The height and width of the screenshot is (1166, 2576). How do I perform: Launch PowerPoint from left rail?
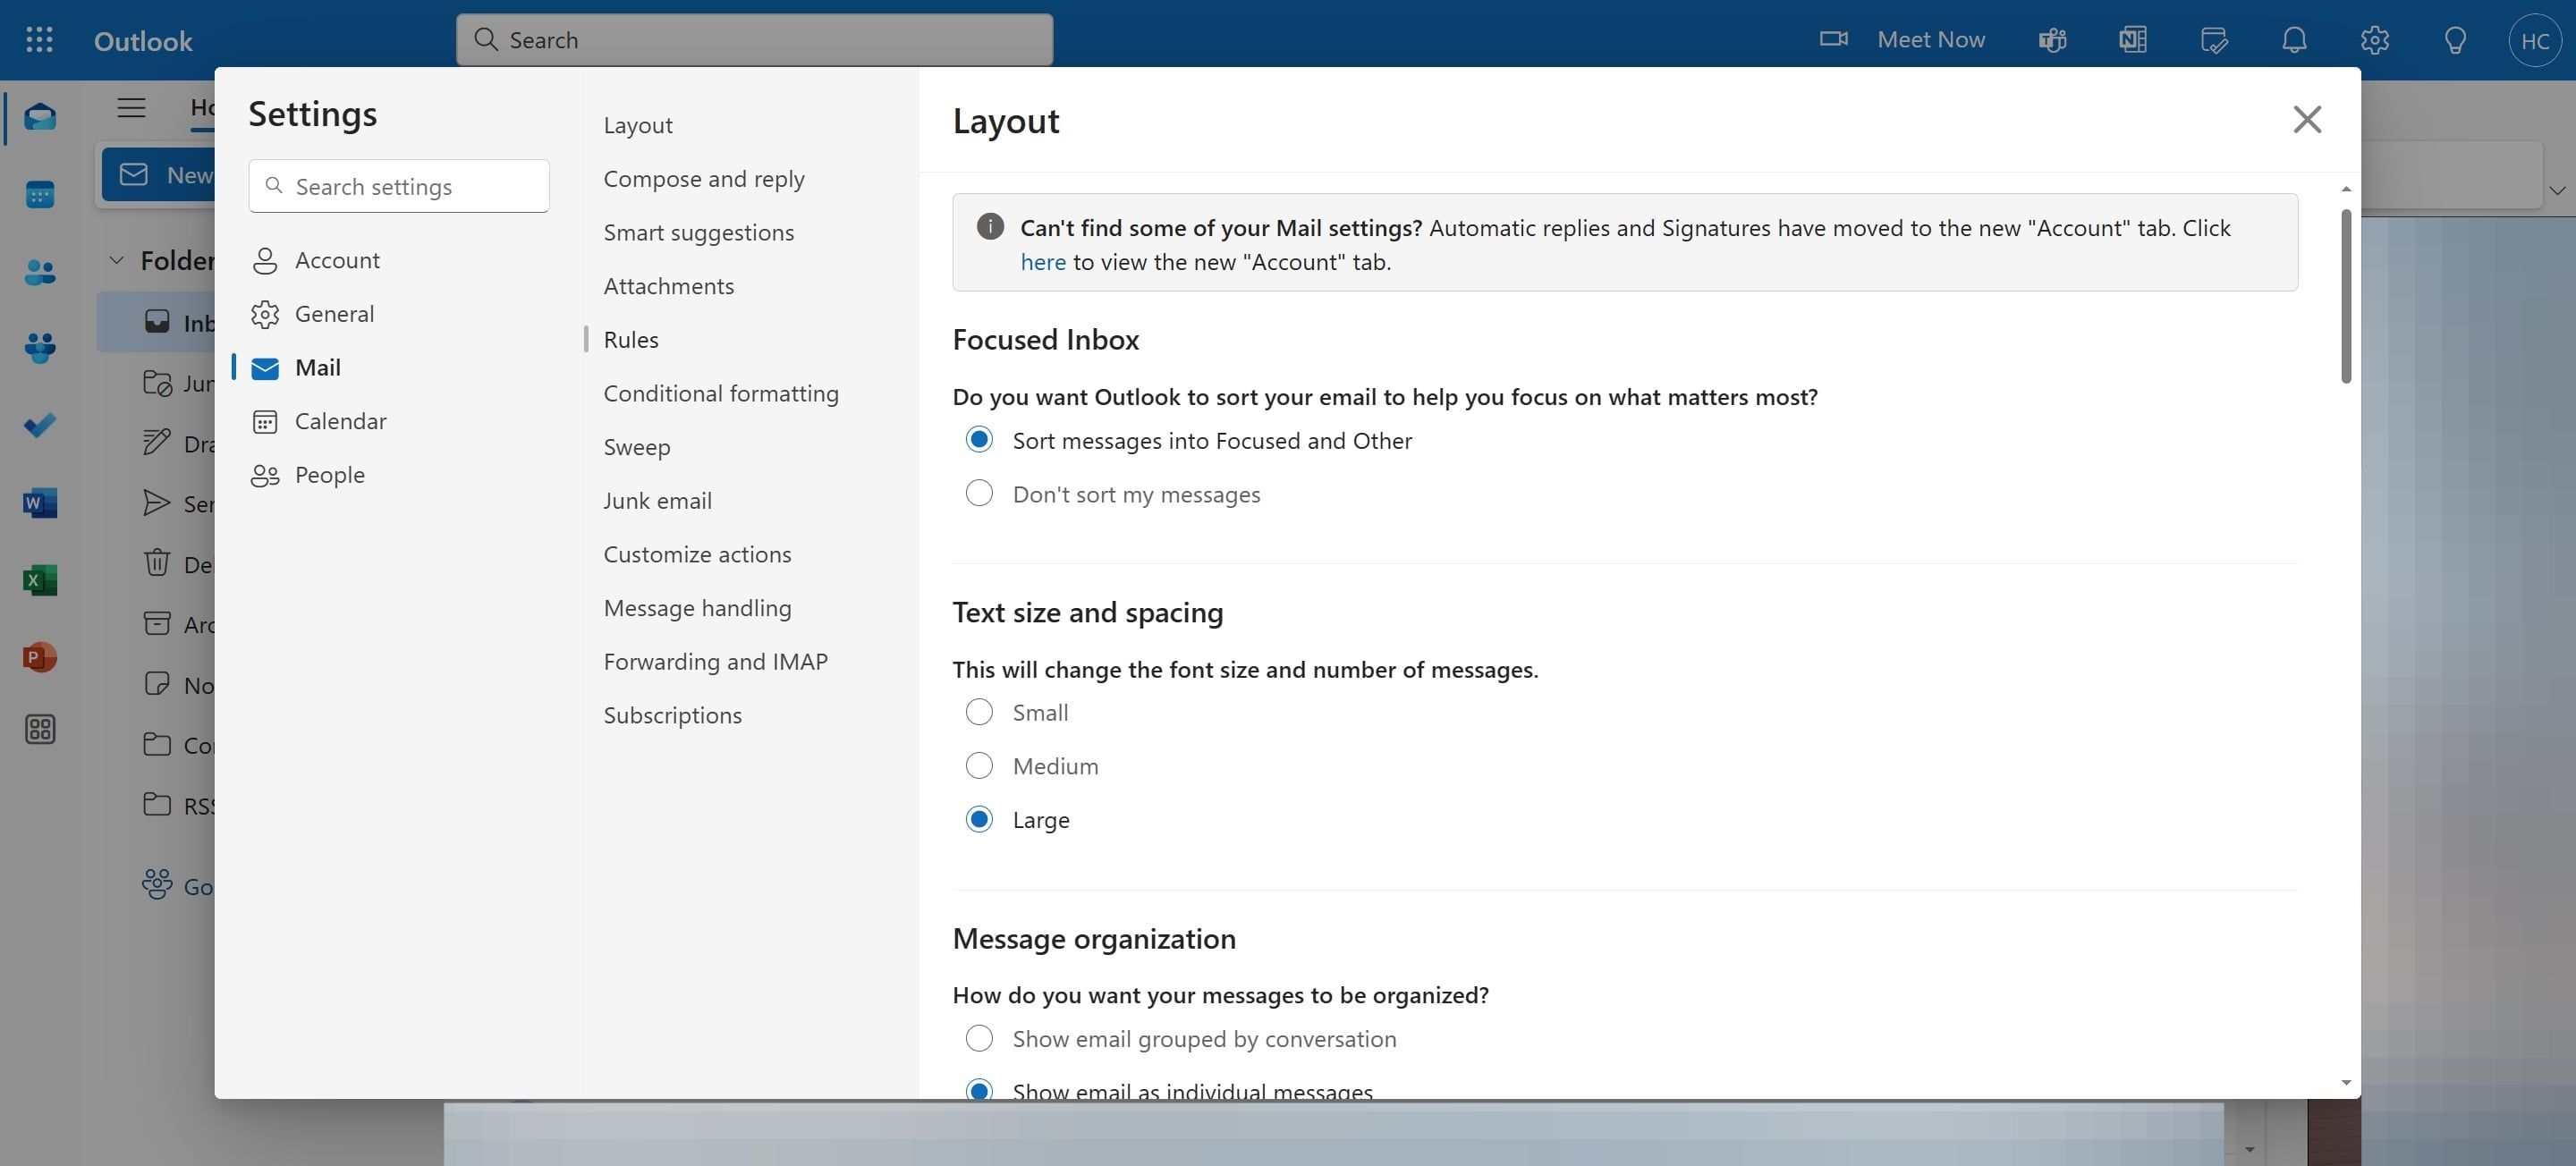(x=40, y=657)
